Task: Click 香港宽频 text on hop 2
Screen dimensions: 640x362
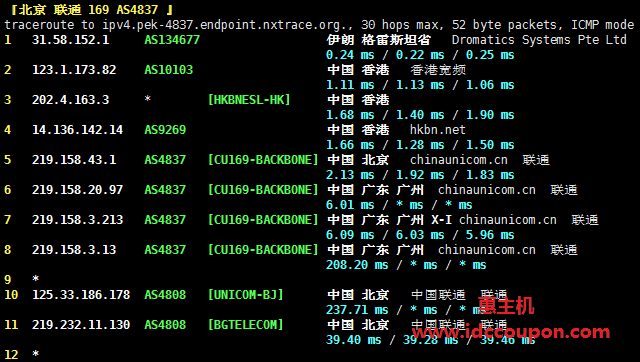Action: [438, 70]
